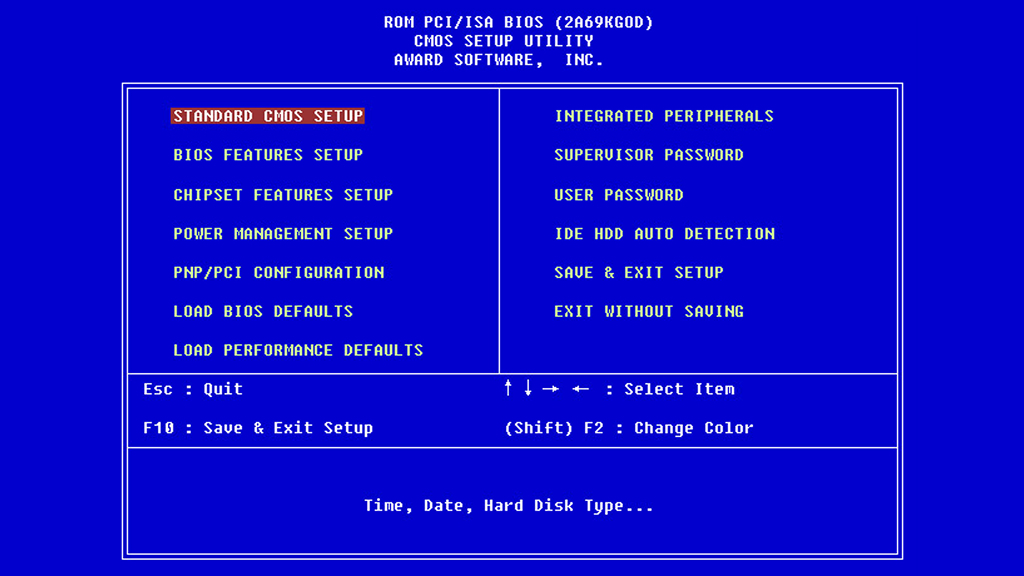This screenshot has height=576, width=1024.
Task: Click the Select Item arrow legend
Action: pyautogui.click(x=620, y=389)
